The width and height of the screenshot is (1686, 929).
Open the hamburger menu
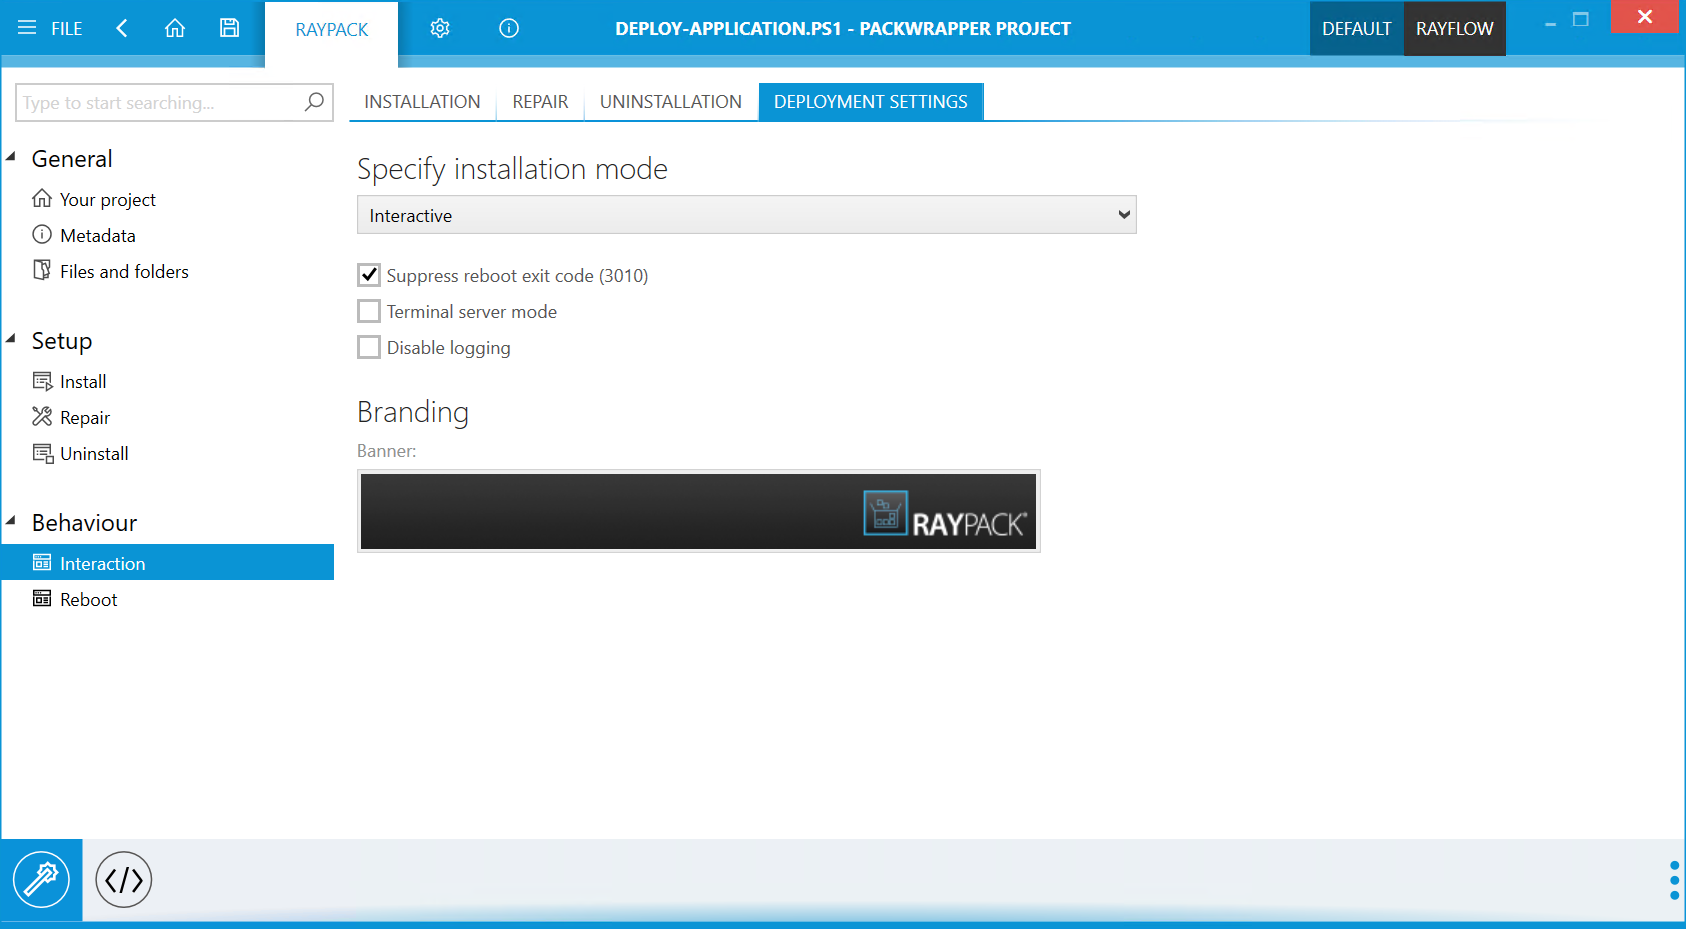click(27, 28)
